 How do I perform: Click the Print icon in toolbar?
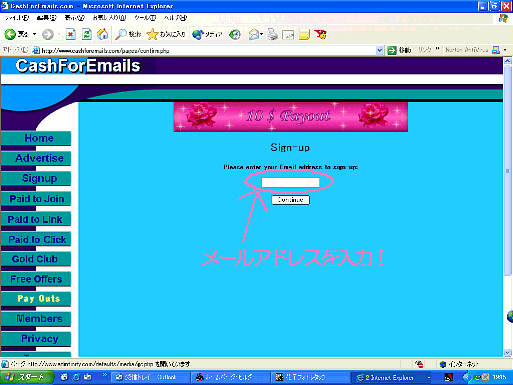coord(272,34)
